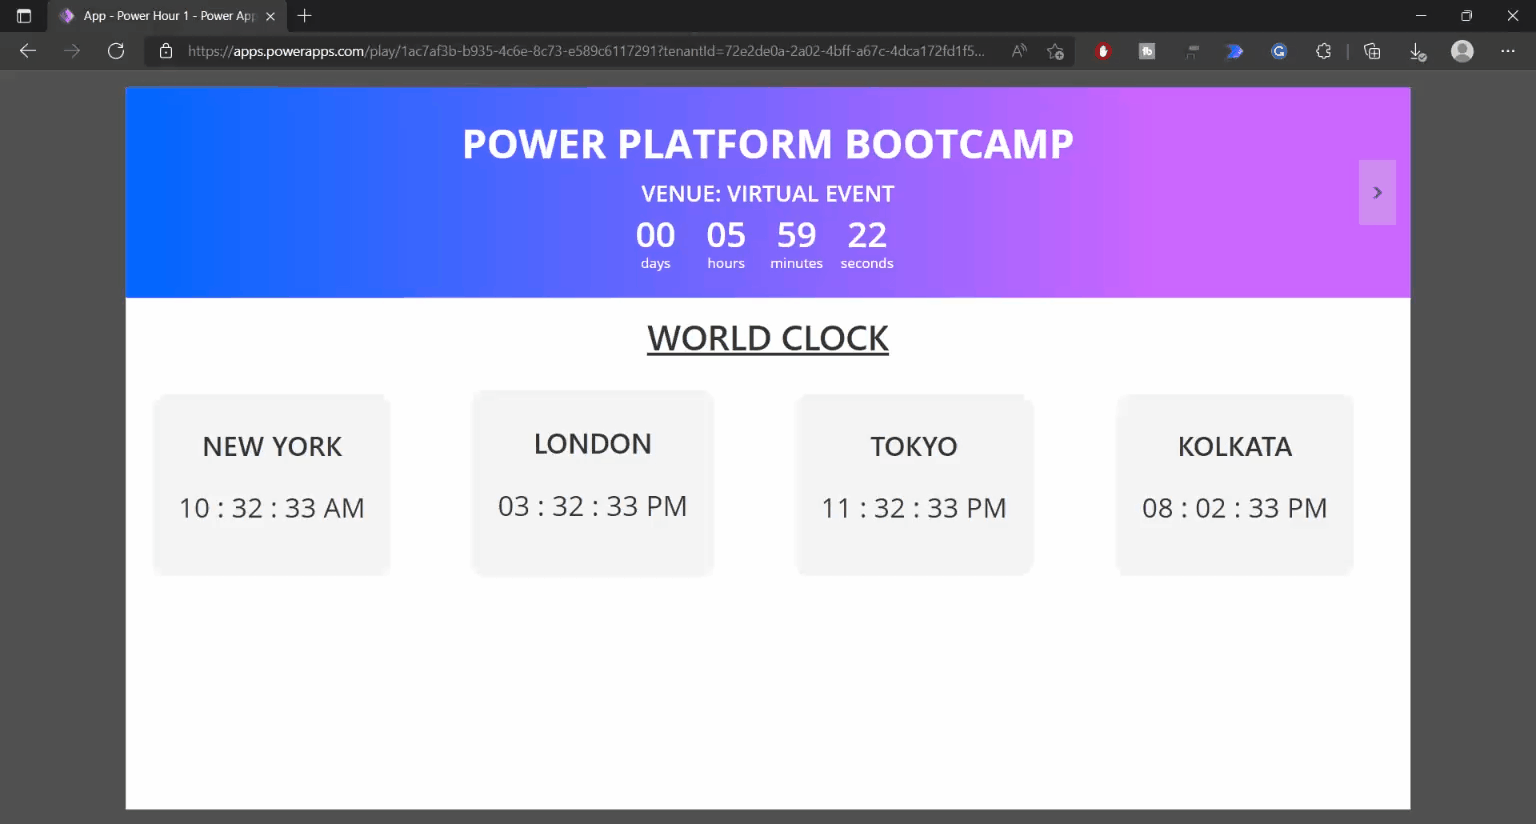Viewport: 1536px width, 824px height.
Task: Add this page to favorites
Action: click(1055, 51)
